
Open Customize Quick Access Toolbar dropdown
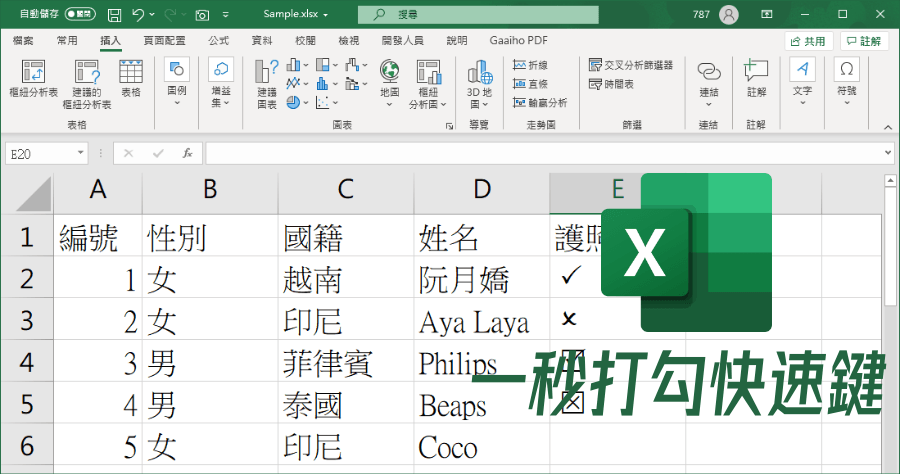(x=226, y=15)
